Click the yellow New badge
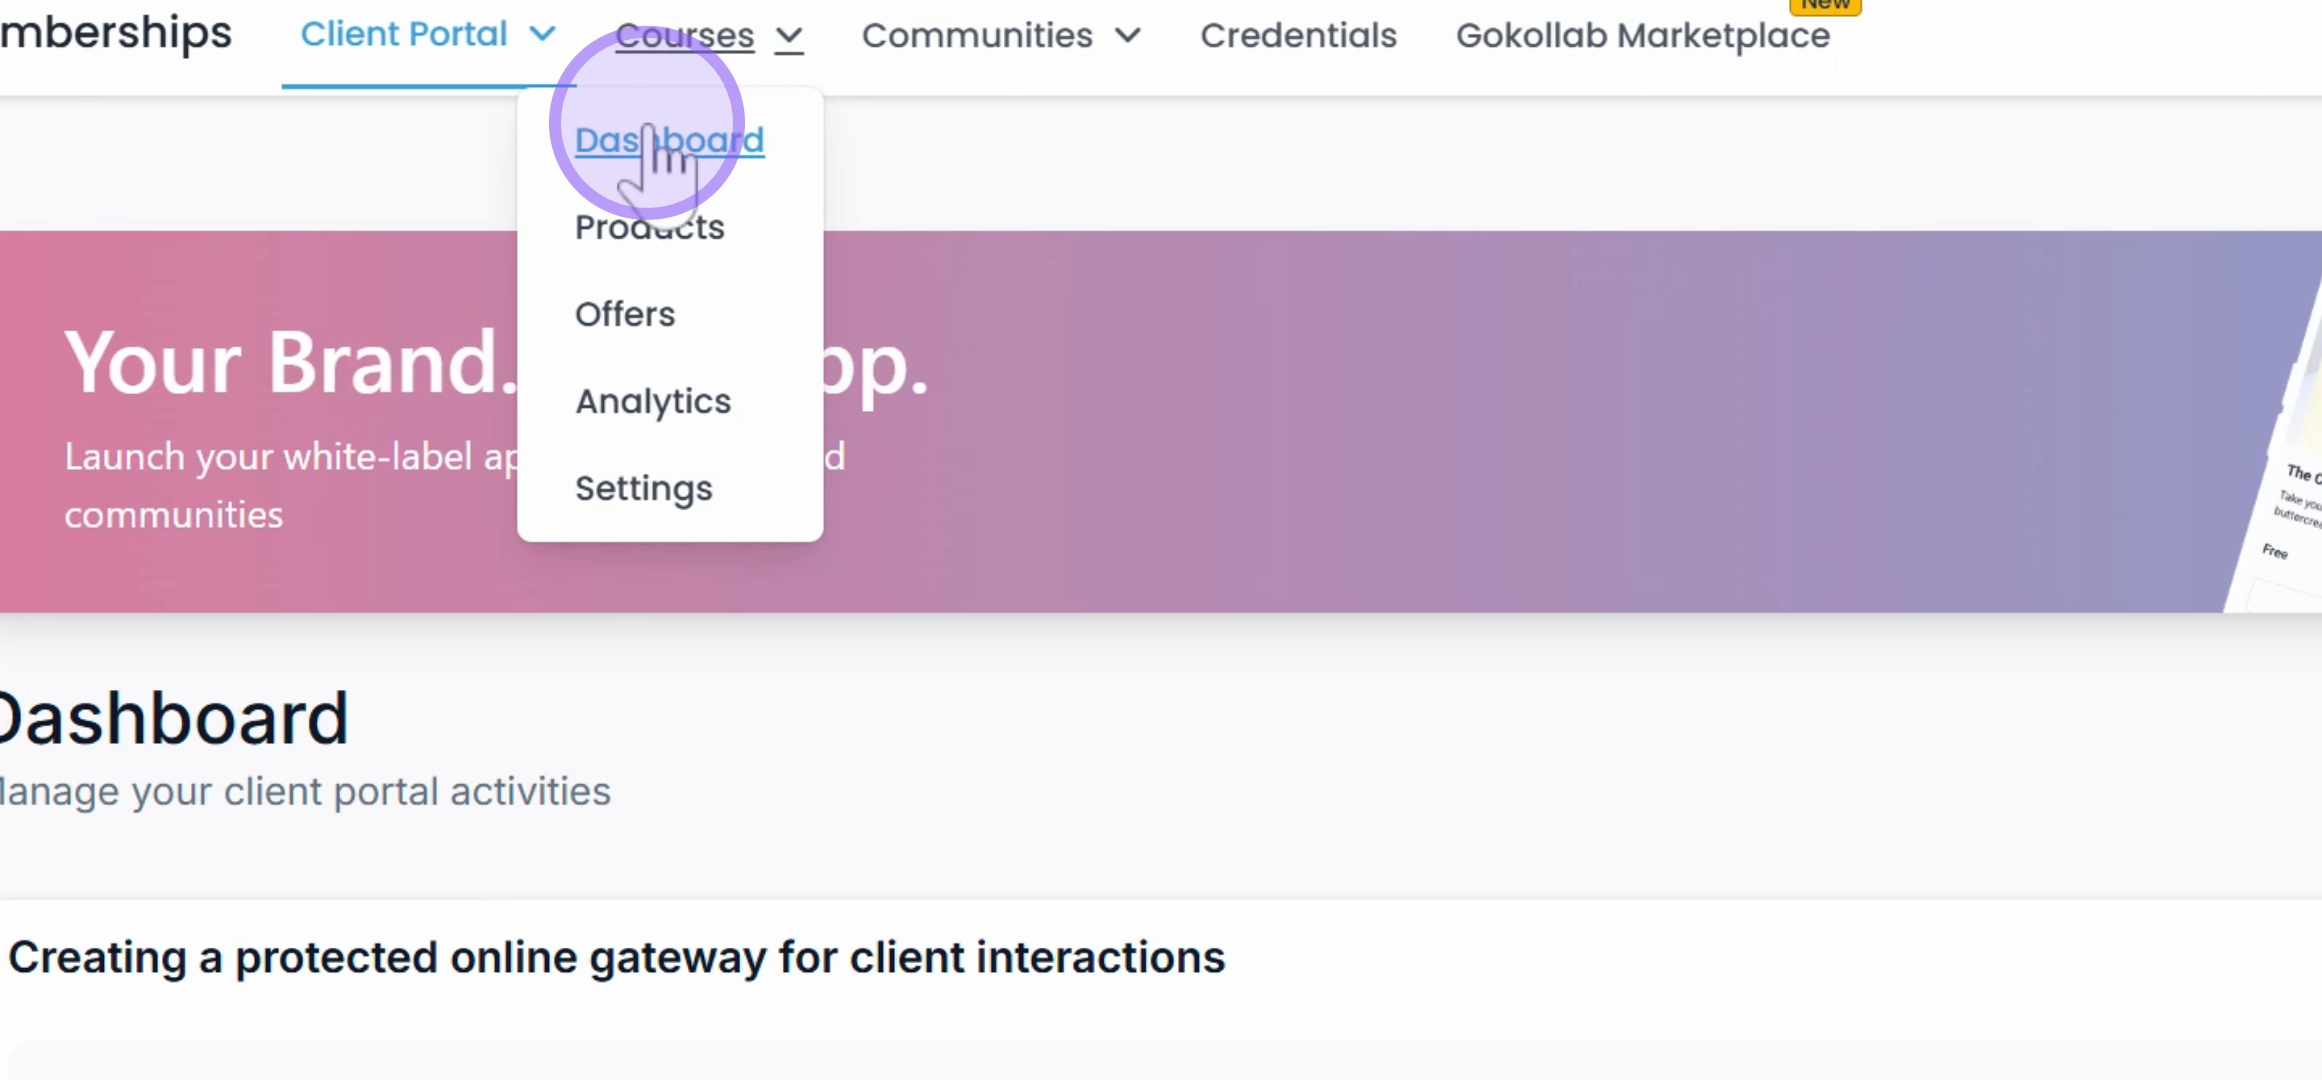The height and width of the screenshot is (1080, 2322). pos(1825,5)
